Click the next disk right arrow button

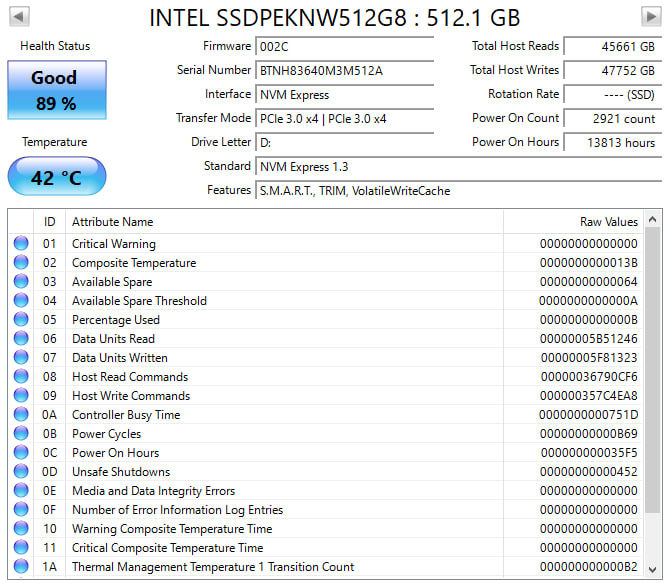(650, 17)
